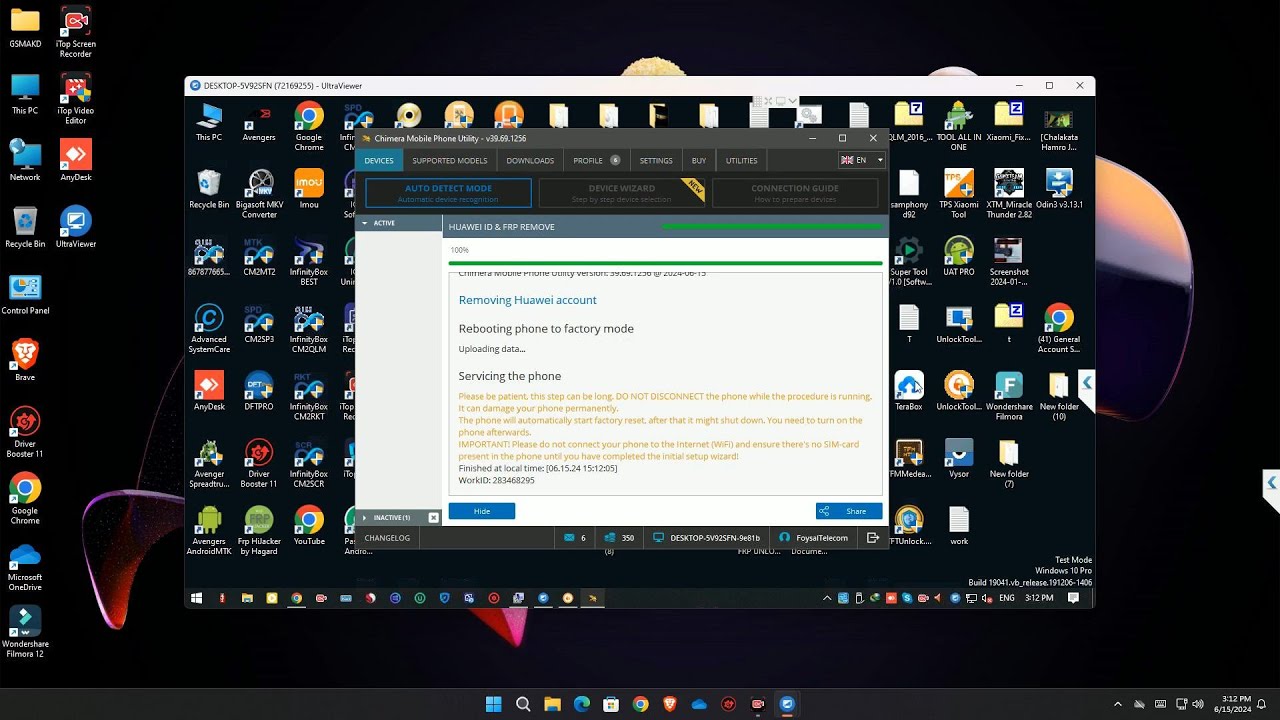This screenshot has width=1280, height=720.
Task: Open InfinityBox BEST shortcut
Action: click(x=309, y=261)
